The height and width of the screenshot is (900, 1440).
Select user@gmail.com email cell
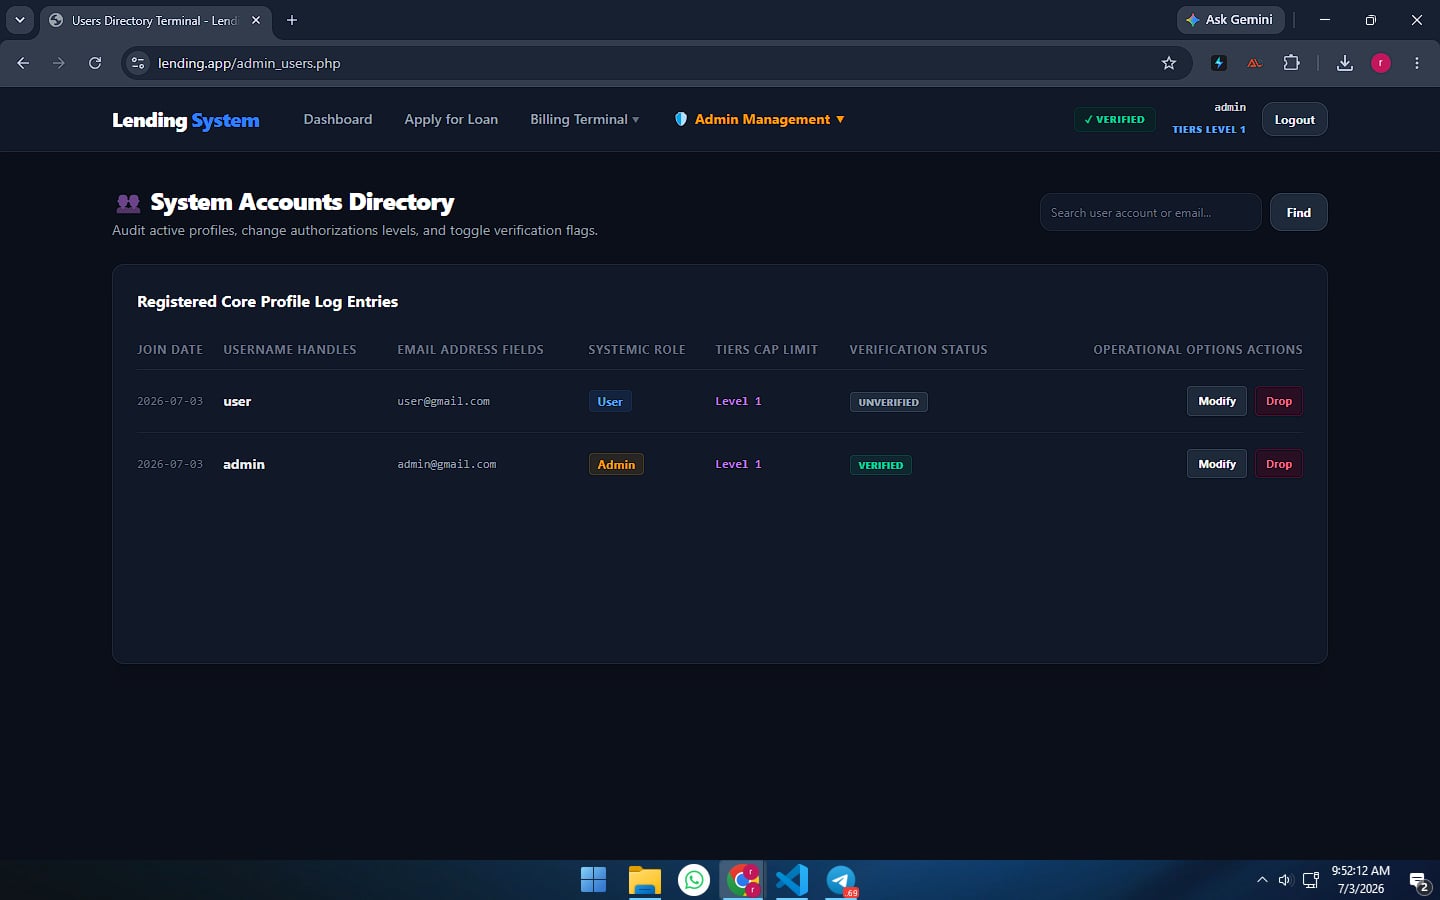(x=443, y=401)
